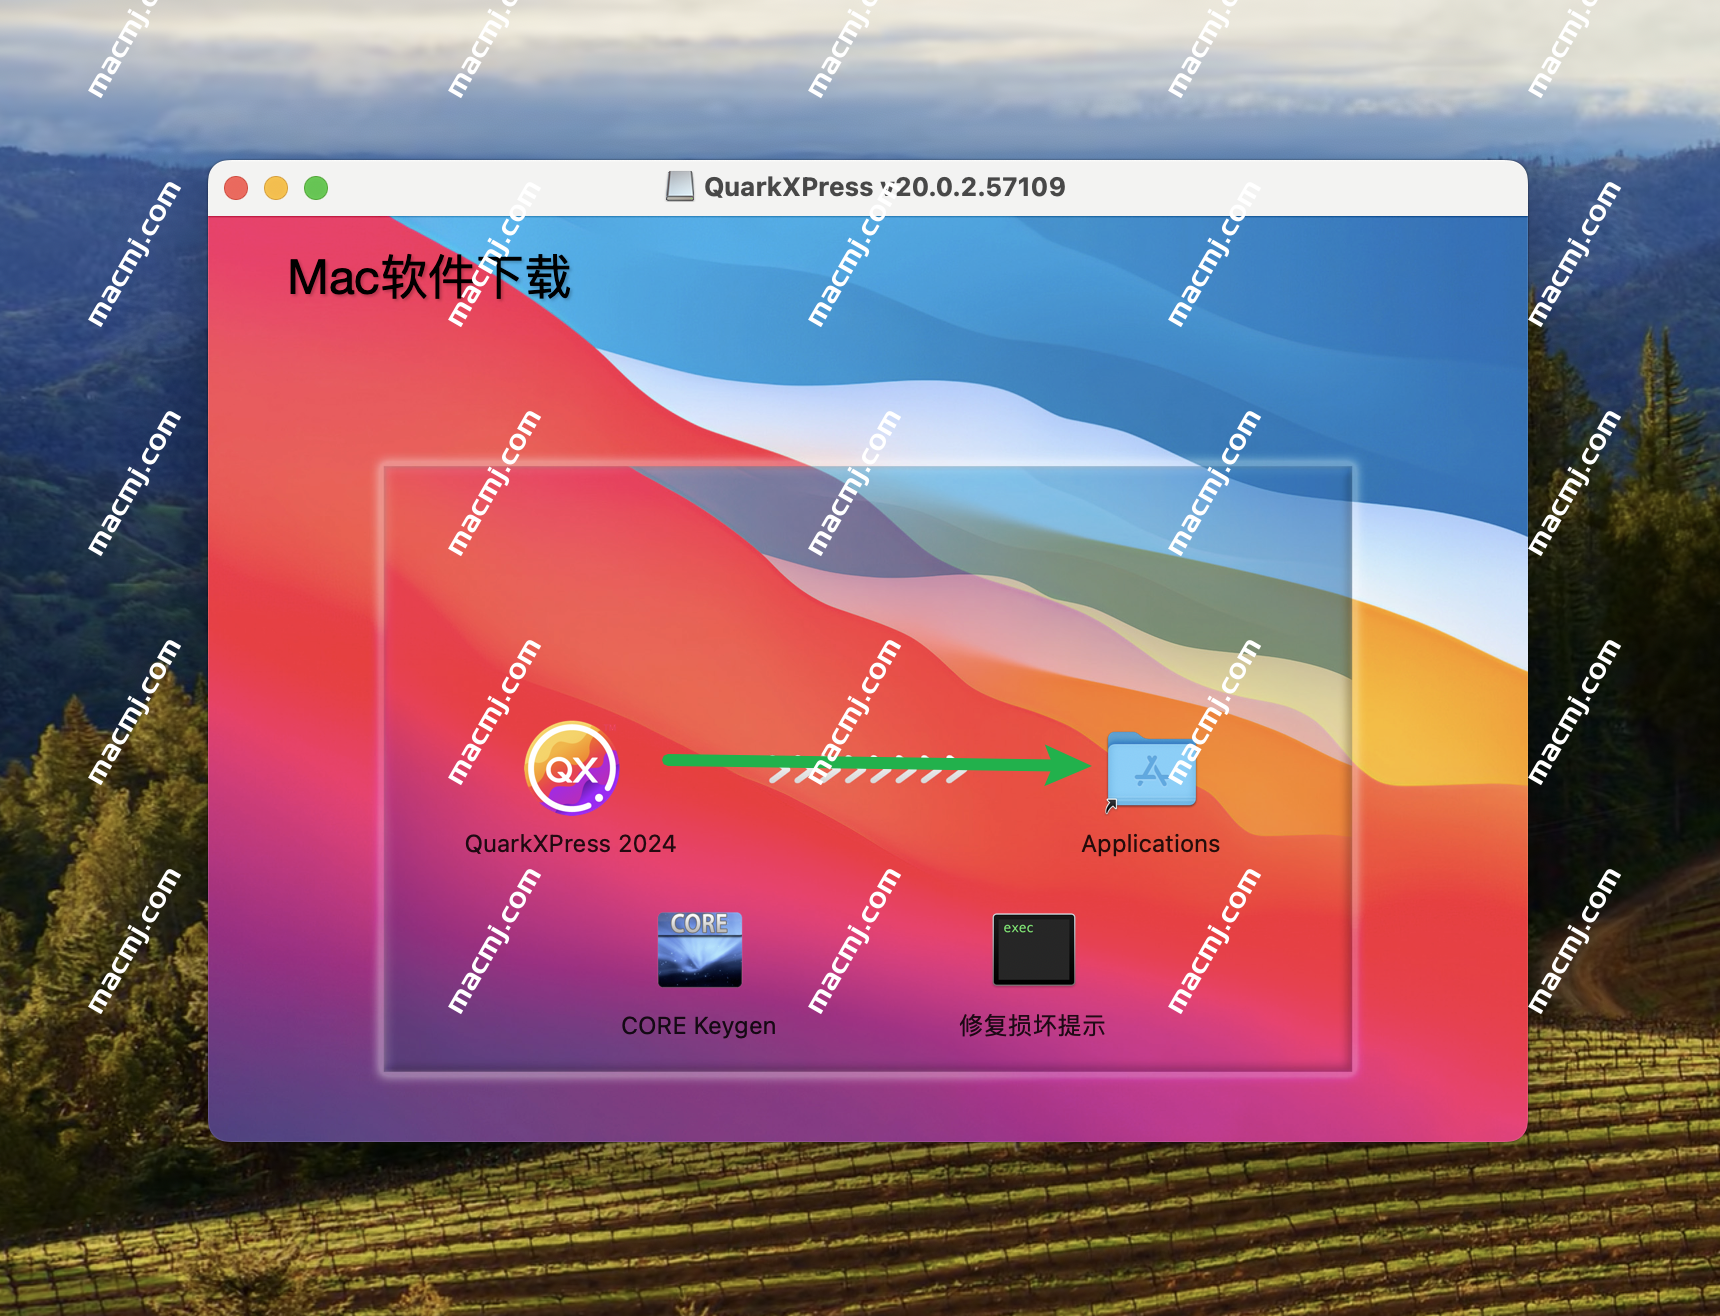Click the QuarkXPress 2024 label

pos(570,844)
